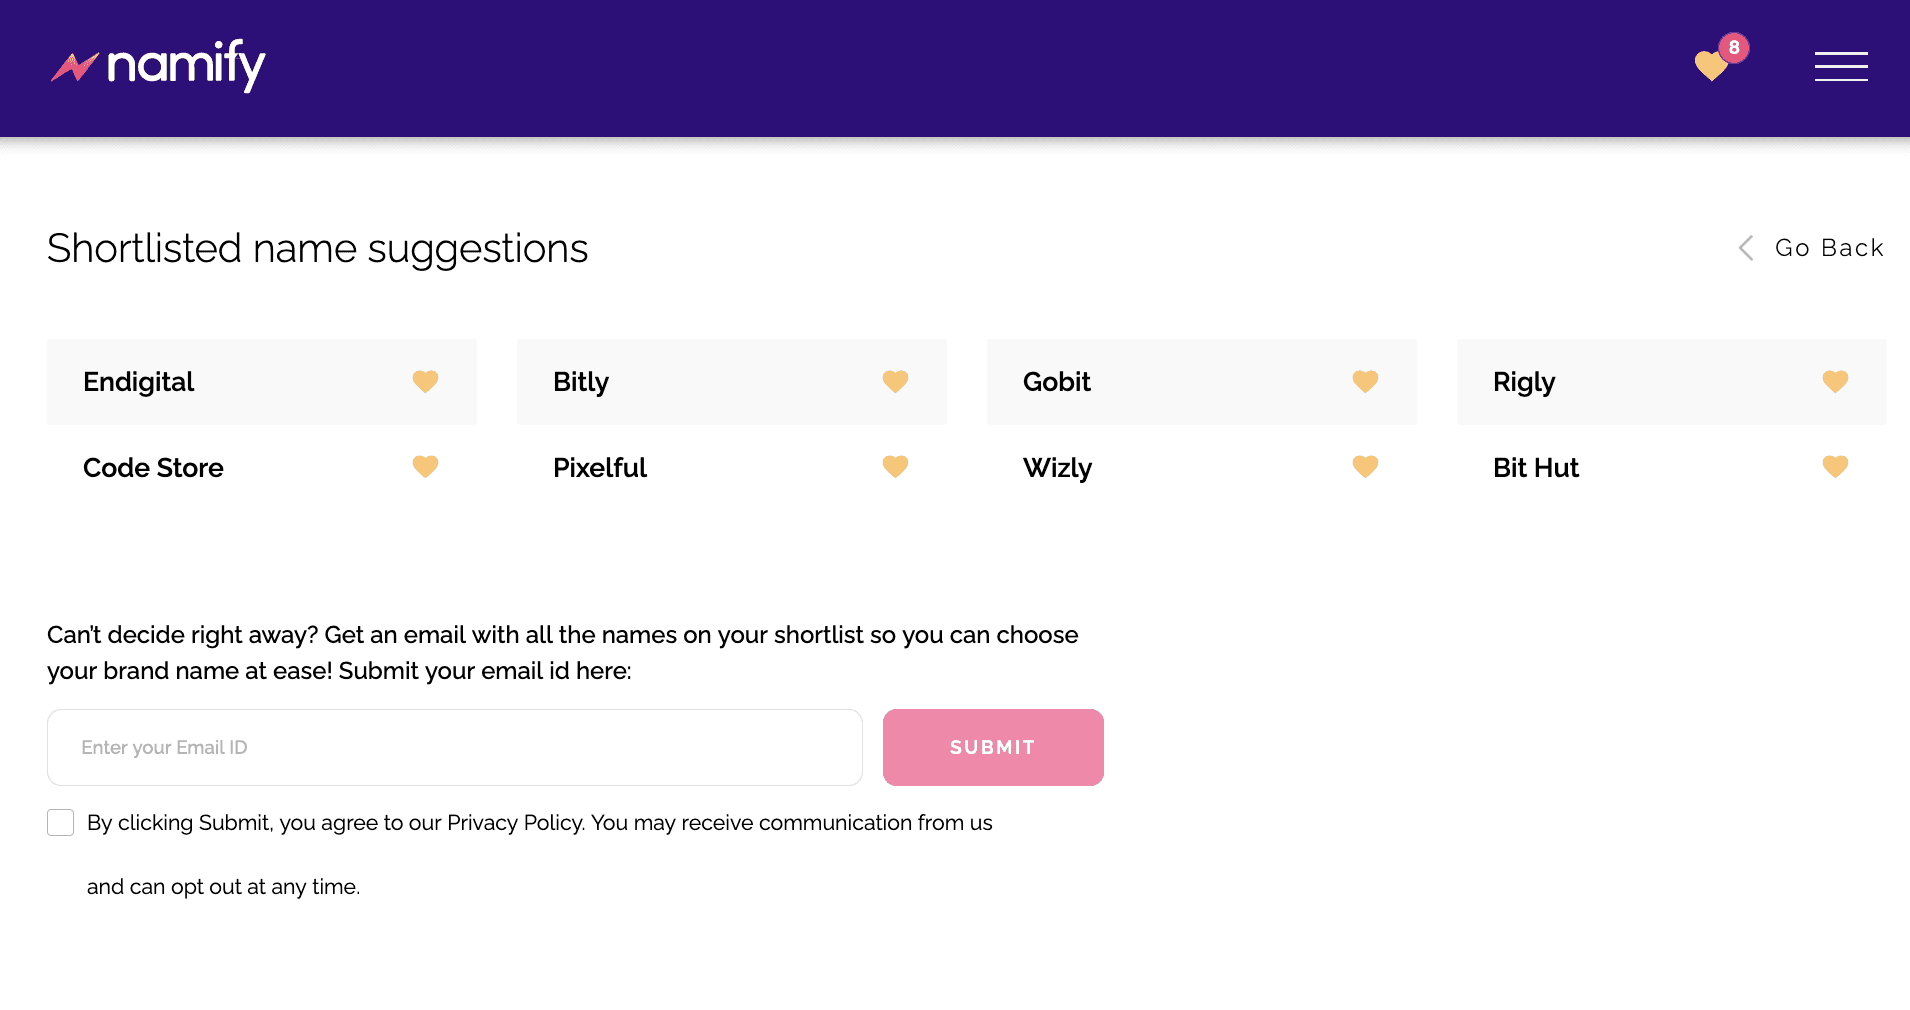Remove Endigital from shortlist via heart

(x=425, y=381)
